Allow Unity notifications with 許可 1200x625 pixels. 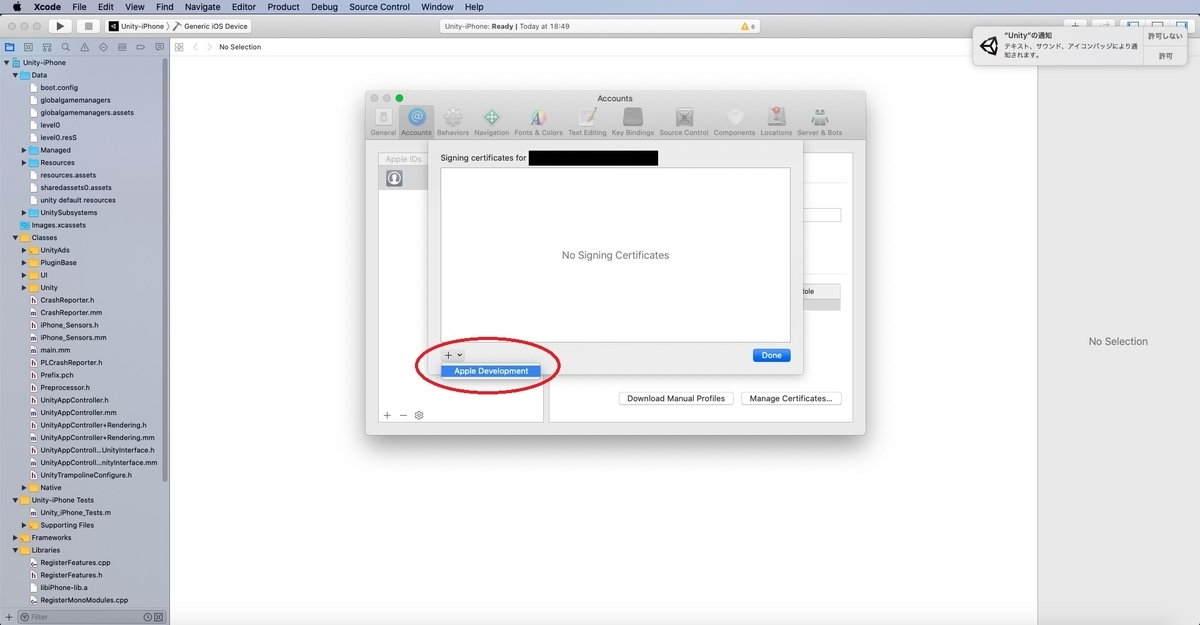pos(1166,56)
